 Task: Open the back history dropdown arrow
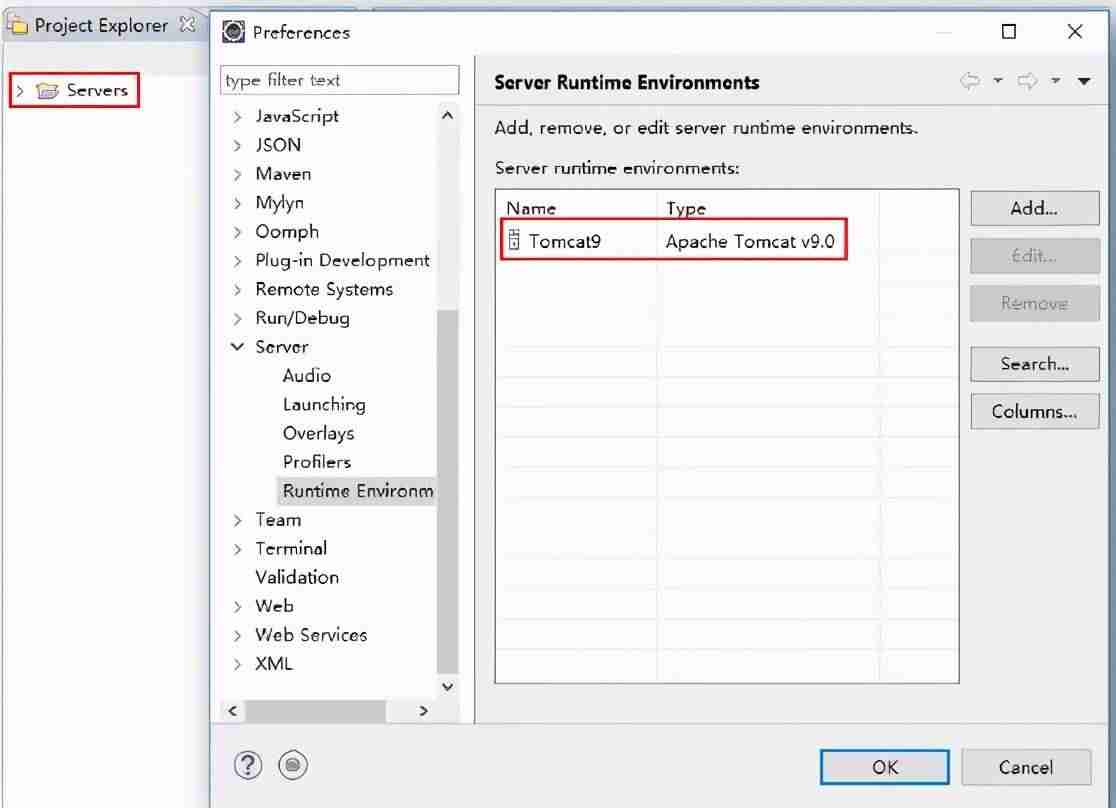[998, 80]
